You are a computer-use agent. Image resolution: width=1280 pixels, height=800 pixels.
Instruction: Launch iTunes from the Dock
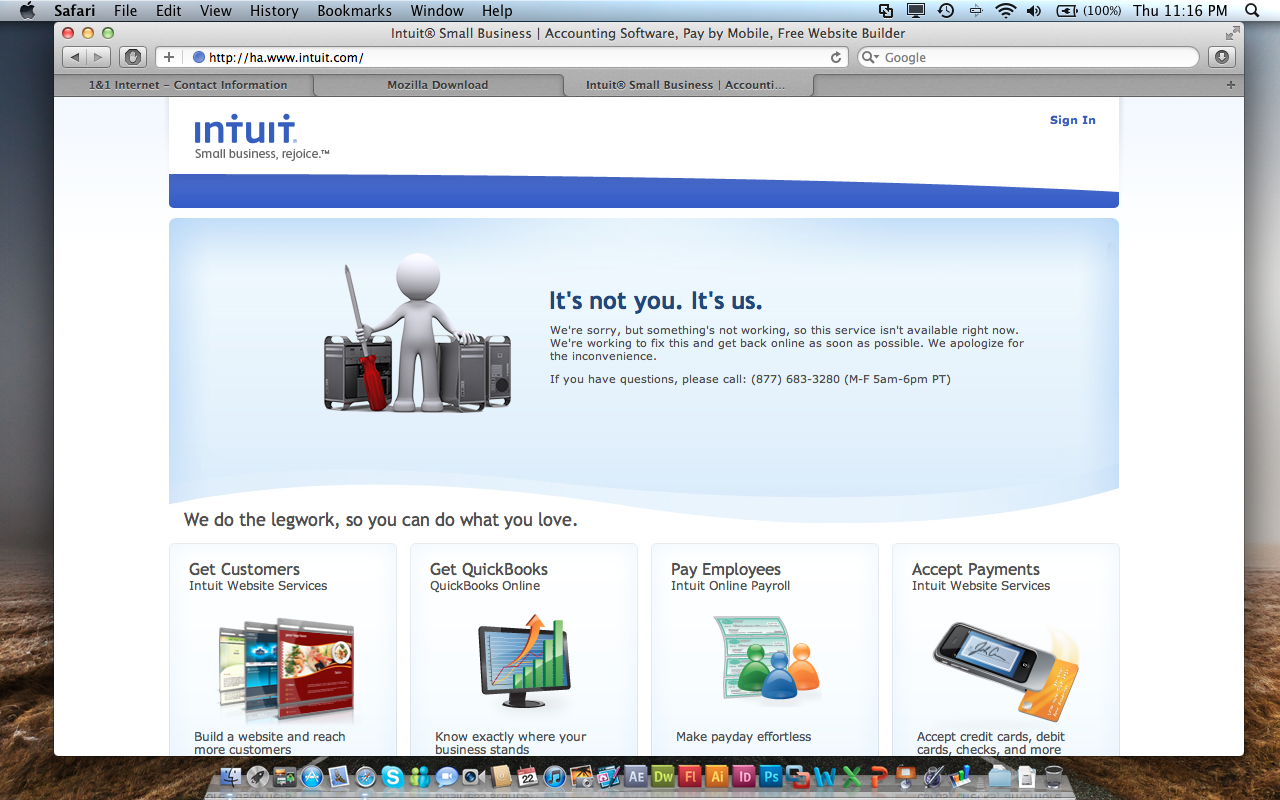tap(554, 776)
